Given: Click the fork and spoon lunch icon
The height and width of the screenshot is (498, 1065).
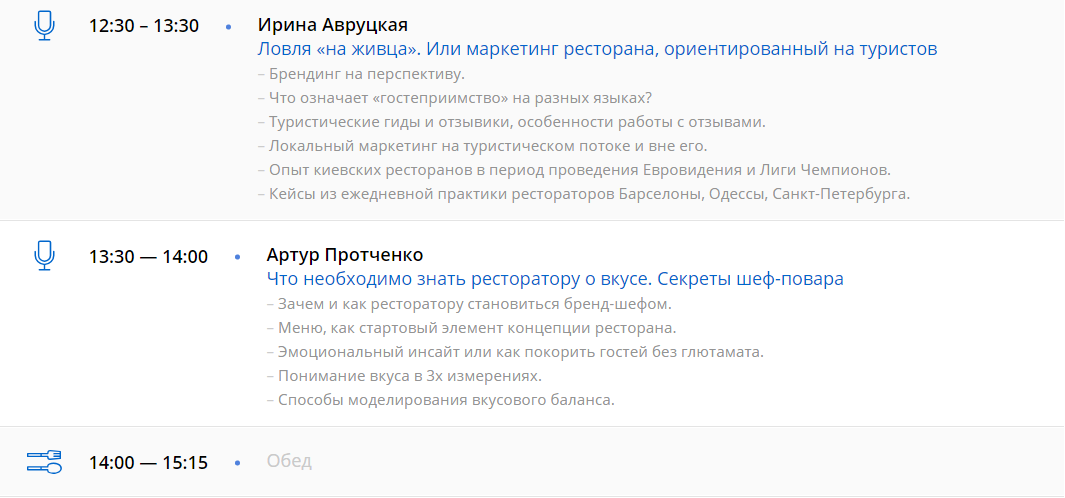Looking at the screenshot, I should coord(44,462).
